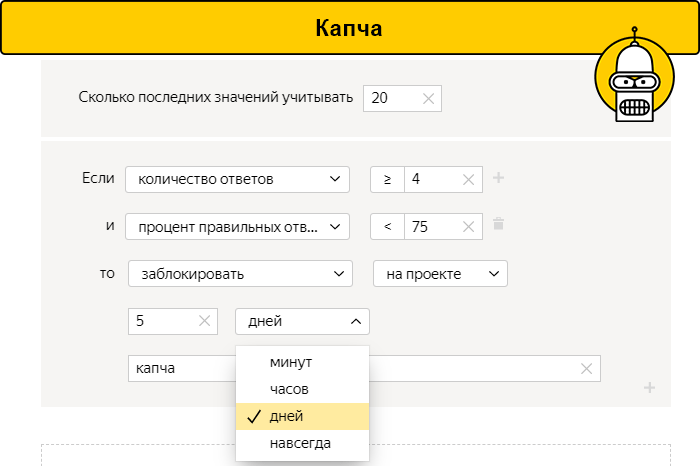This screenshot has height=466, width=700.
Task: Open the количество ответов dropdown
Action: tap(237, 180)
